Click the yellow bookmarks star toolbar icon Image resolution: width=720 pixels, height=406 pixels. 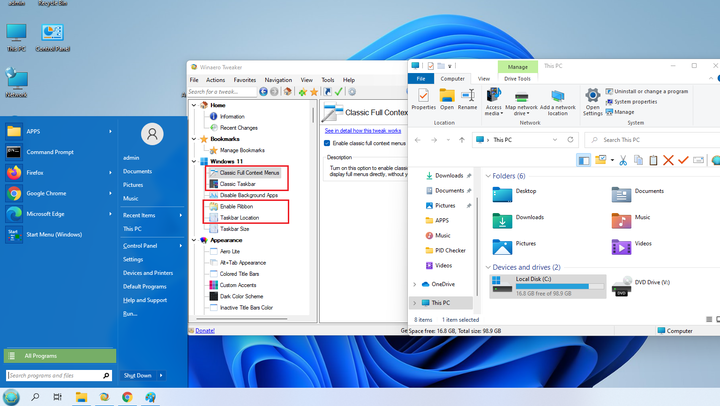point(314,92)
